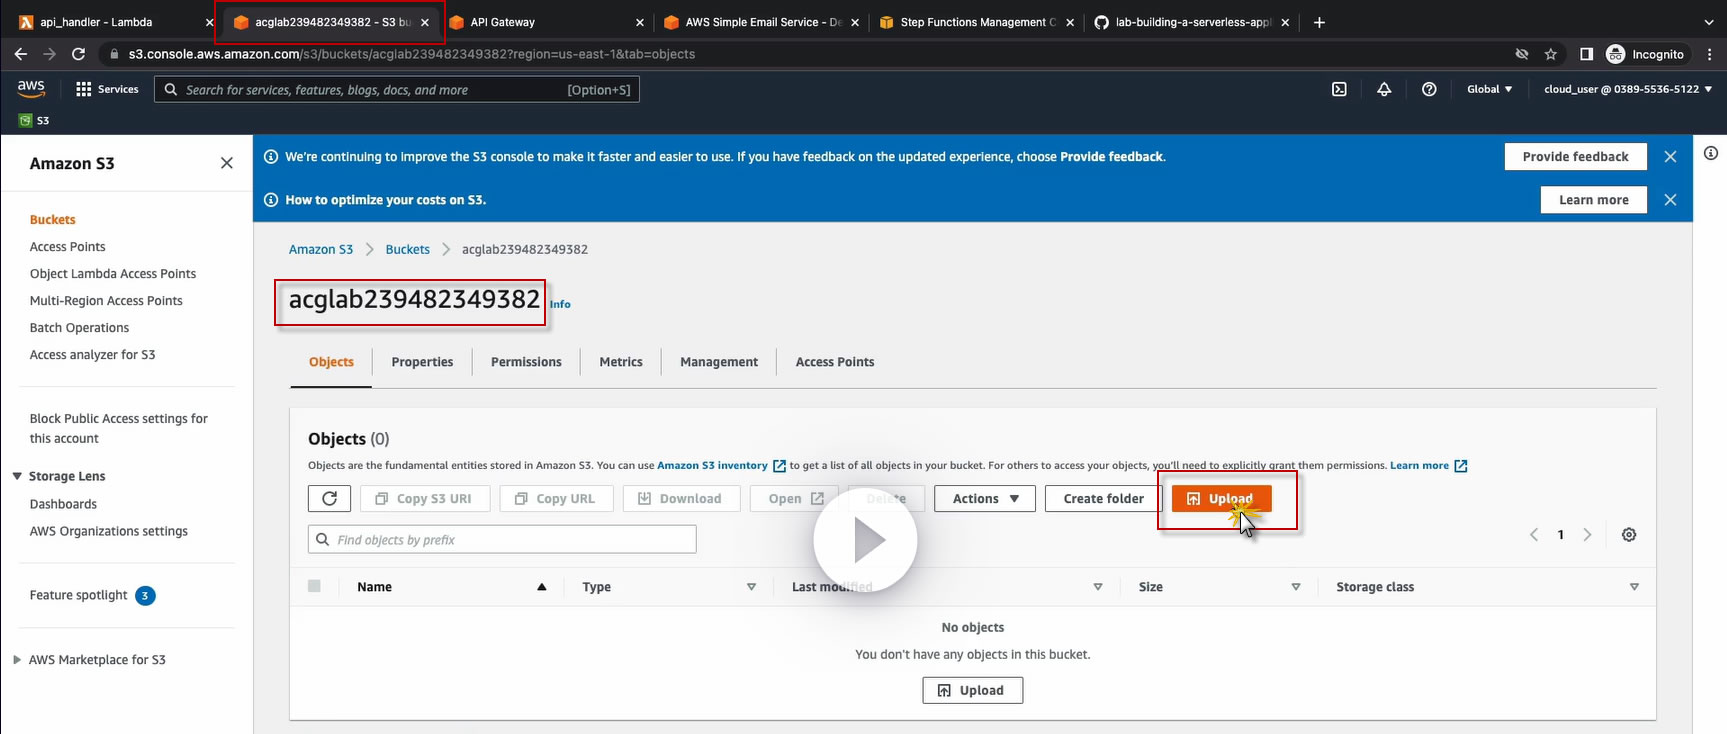
Task: Sort by the Last modified column arrow
Action: click(x=1097, y=587)
